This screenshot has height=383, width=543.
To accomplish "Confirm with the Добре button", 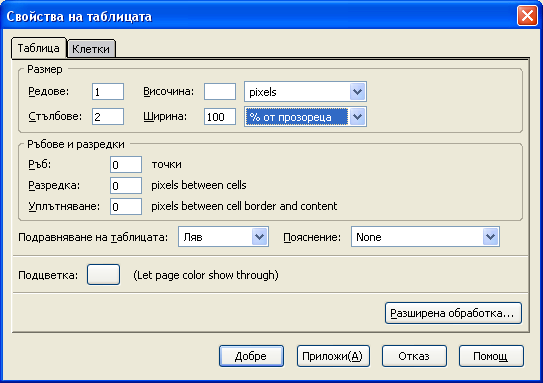I will [x=251, y=356].
